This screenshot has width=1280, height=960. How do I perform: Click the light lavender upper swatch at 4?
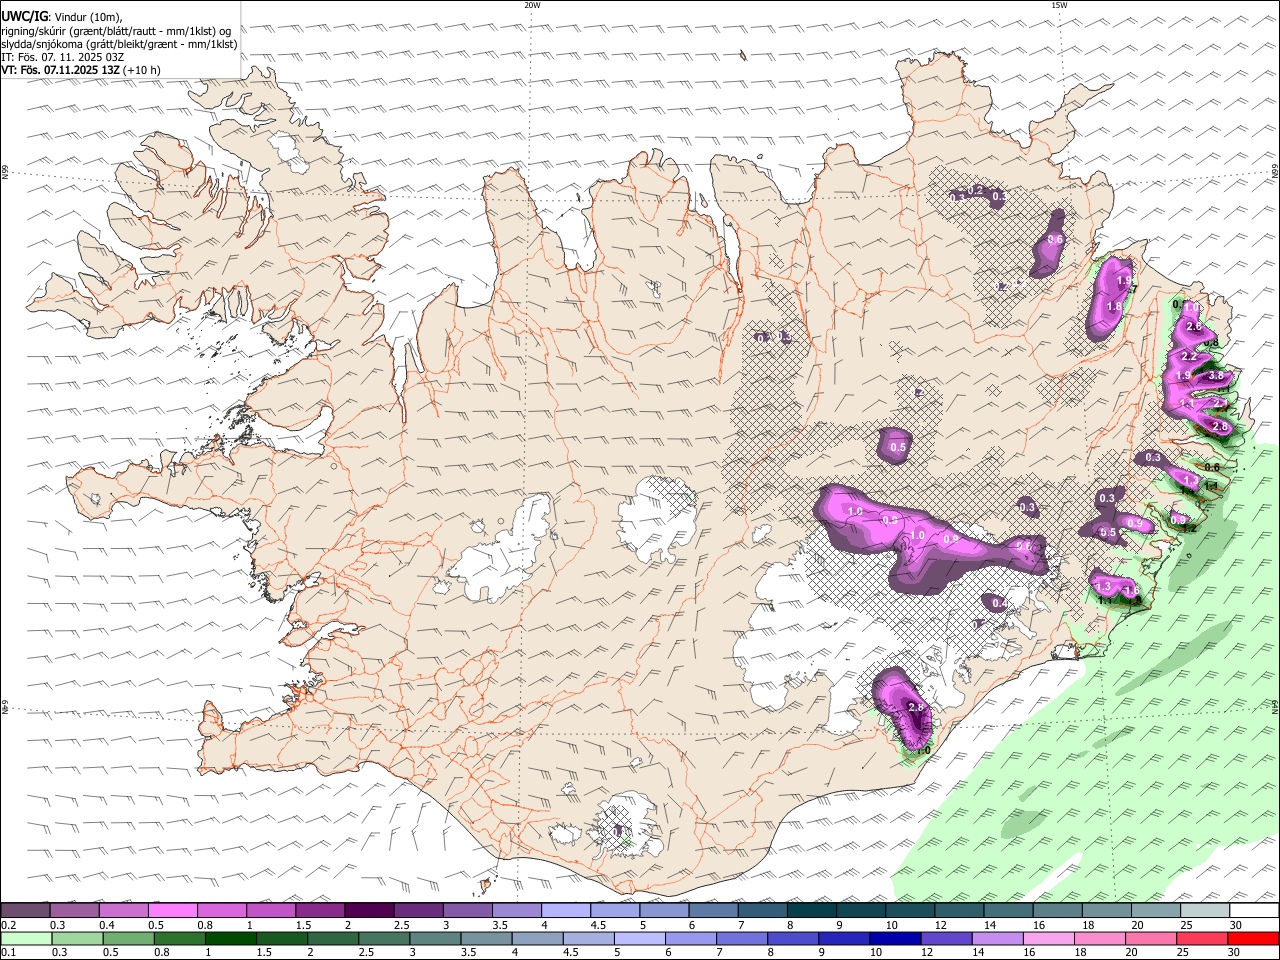point(565,911)
